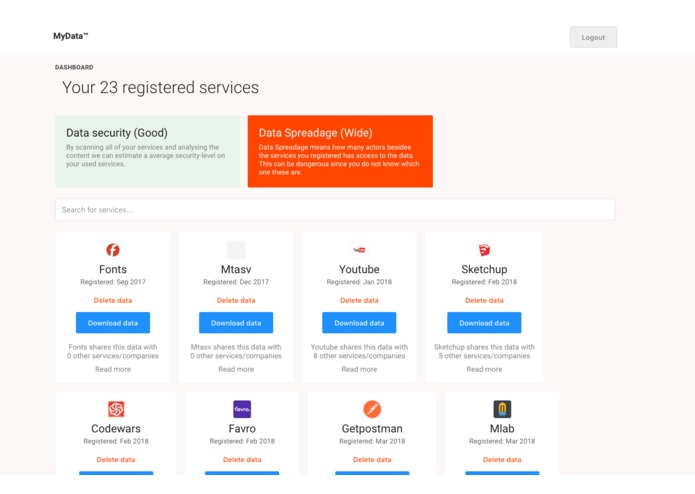Select the Mlab service name
This screenshot has height=494, width=695.
click(x=502, y=428)
